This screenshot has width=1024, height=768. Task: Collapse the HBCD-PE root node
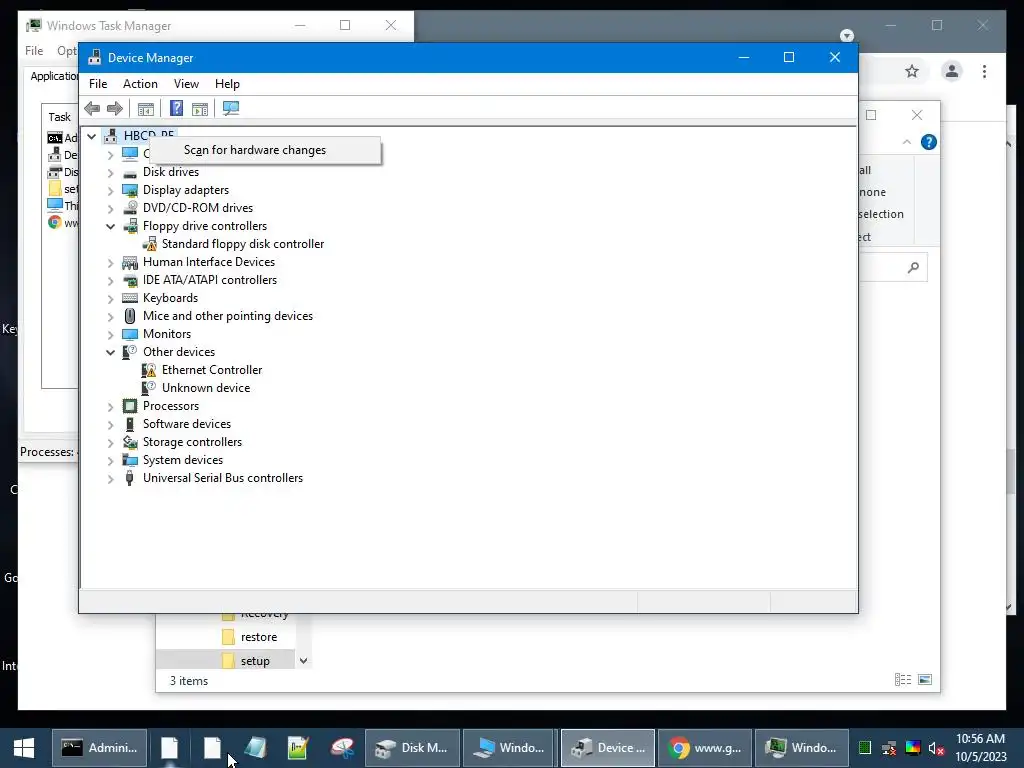click(91, 136)
